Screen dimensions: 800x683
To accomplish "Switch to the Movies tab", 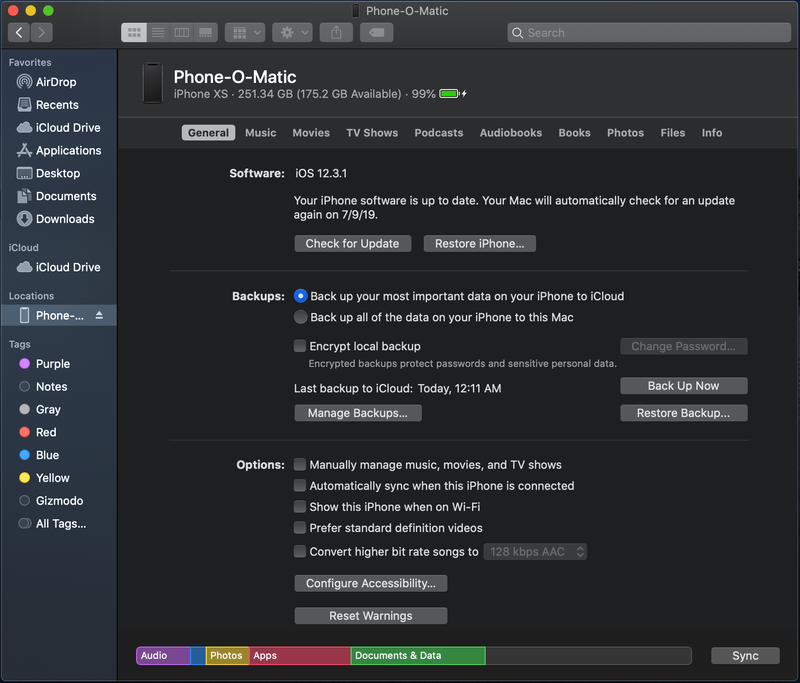I will coord(311,133).
